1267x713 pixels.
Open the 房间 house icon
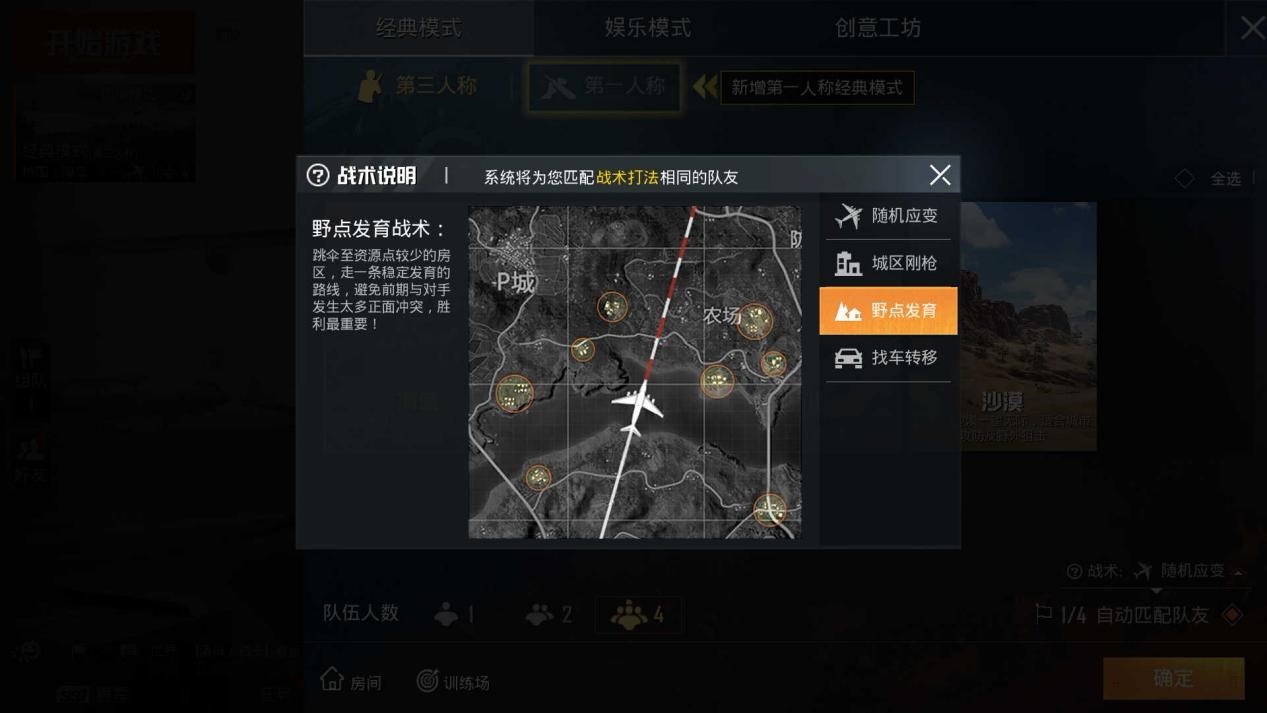pos(332,679)
